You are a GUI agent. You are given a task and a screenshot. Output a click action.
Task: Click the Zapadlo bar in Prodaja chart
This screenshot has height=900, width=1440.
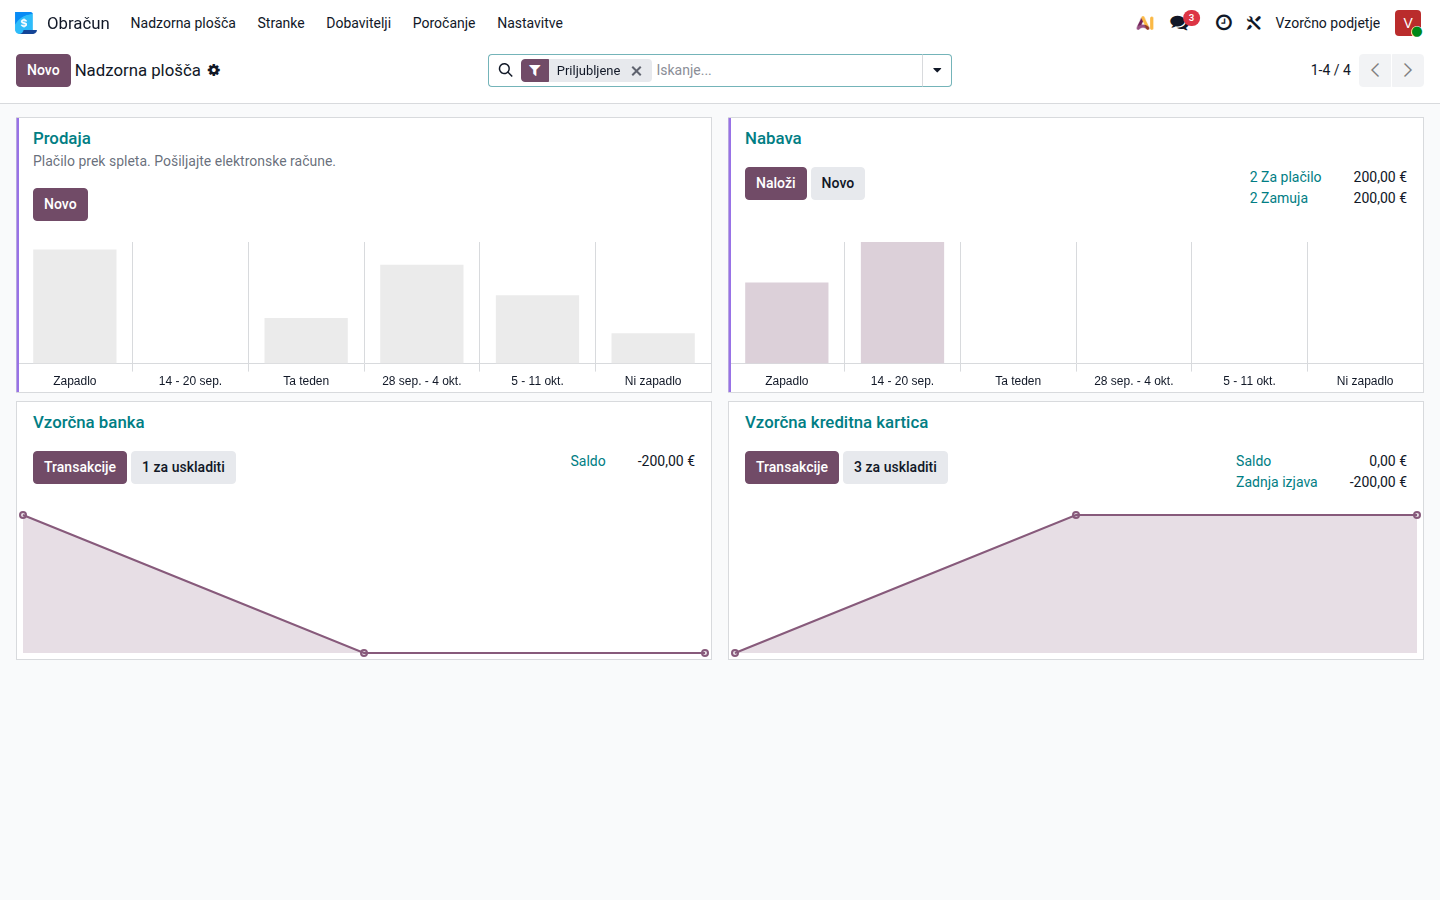coord(75,306)
